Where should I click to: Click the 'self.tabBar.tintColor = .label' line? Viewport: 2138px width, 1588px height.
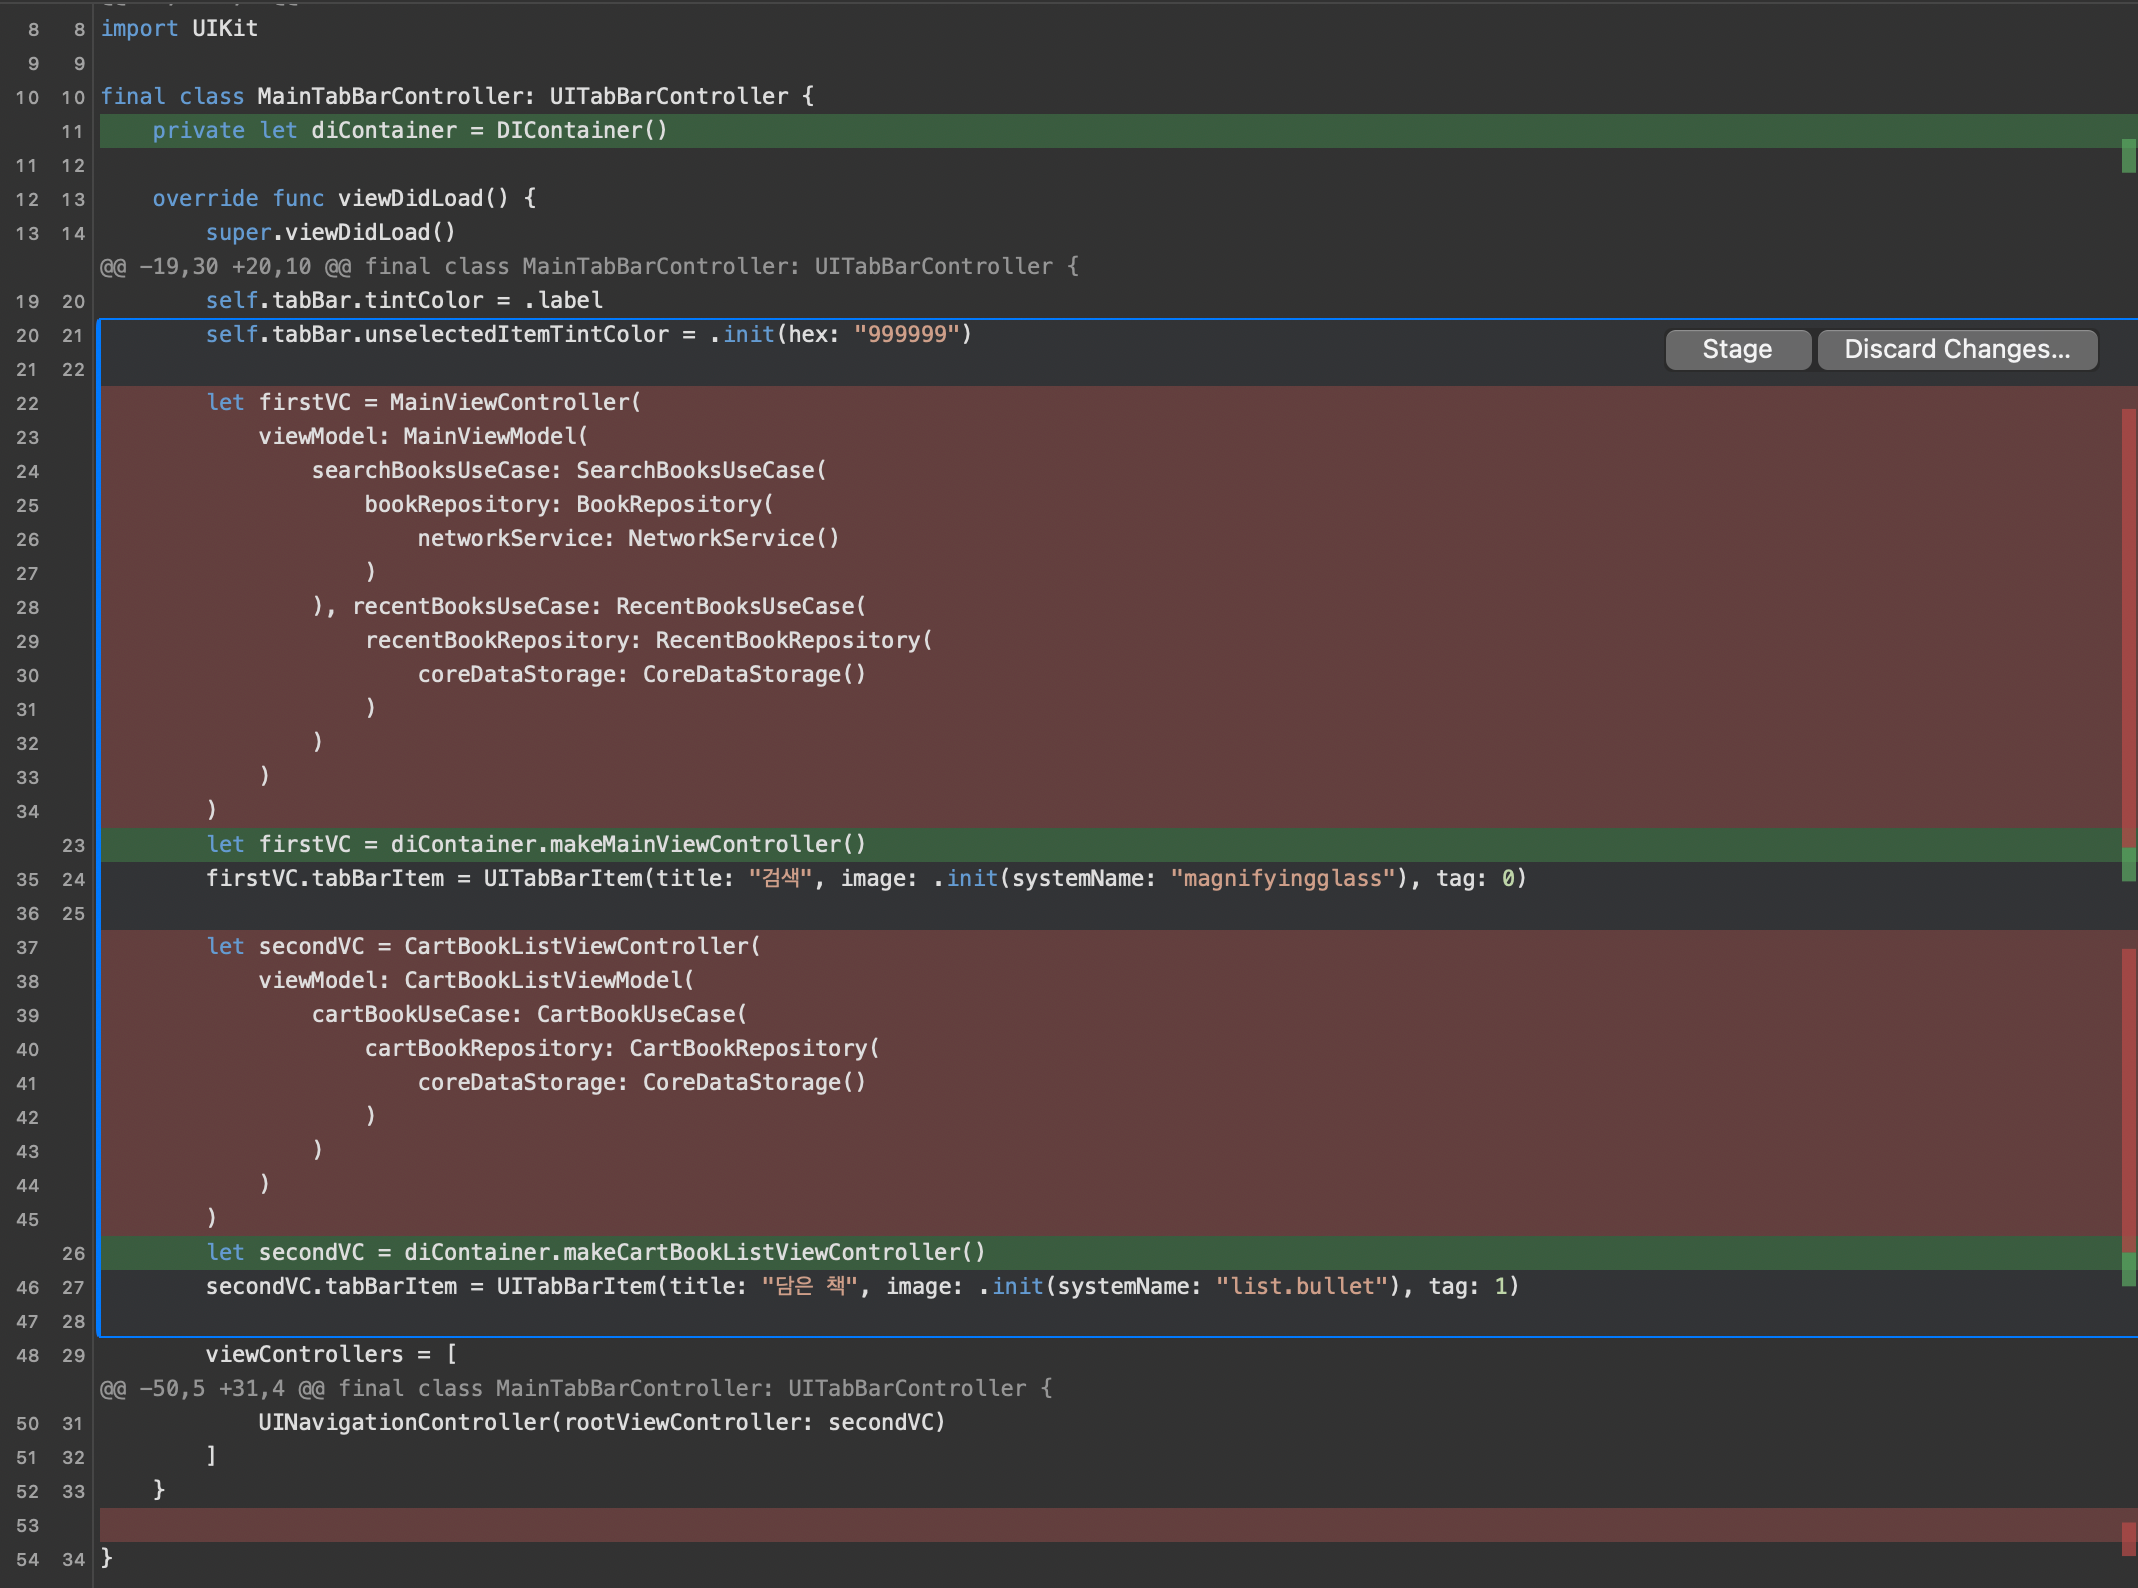click(x=404, y=300)
